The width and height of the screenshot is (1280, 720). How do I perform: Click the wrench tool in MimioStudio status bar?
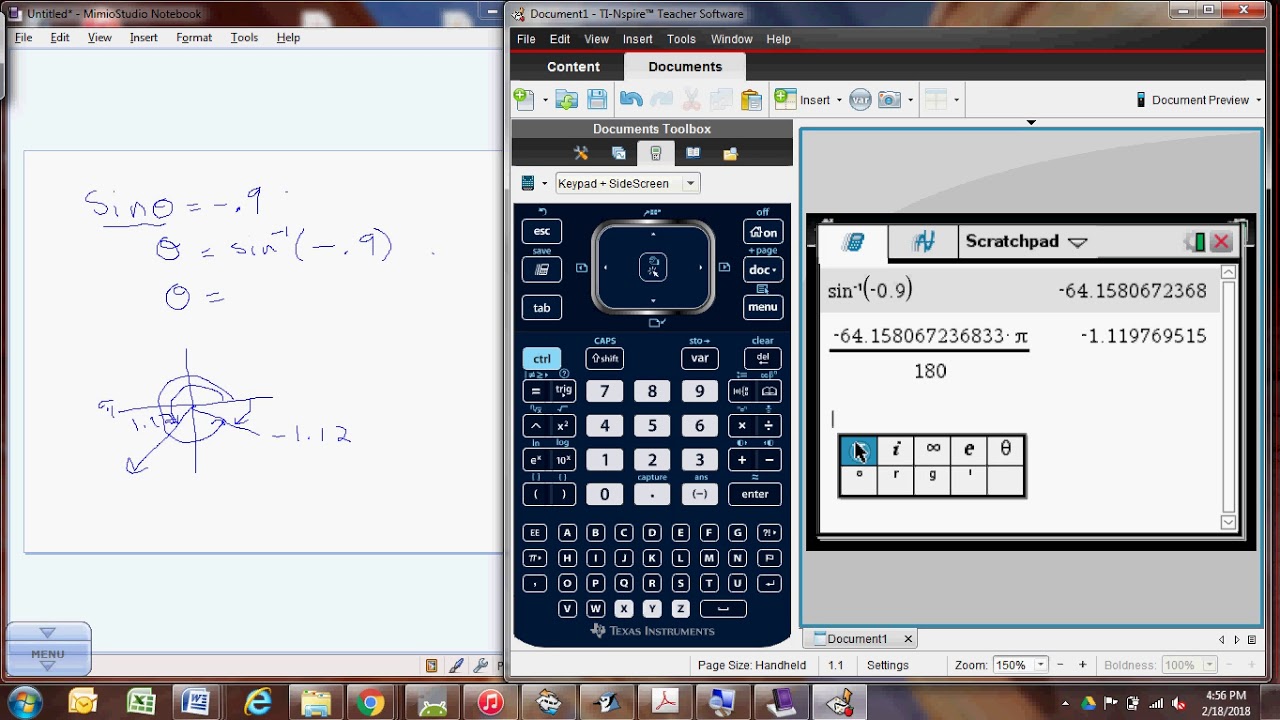pos(481,665)
